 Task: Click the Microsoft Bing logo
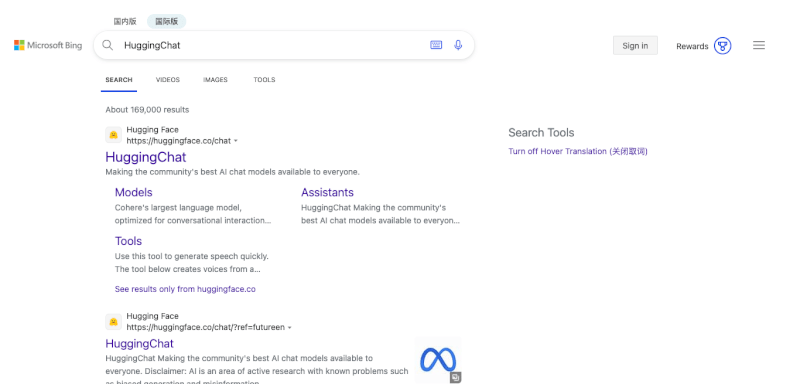pos(48,45)
